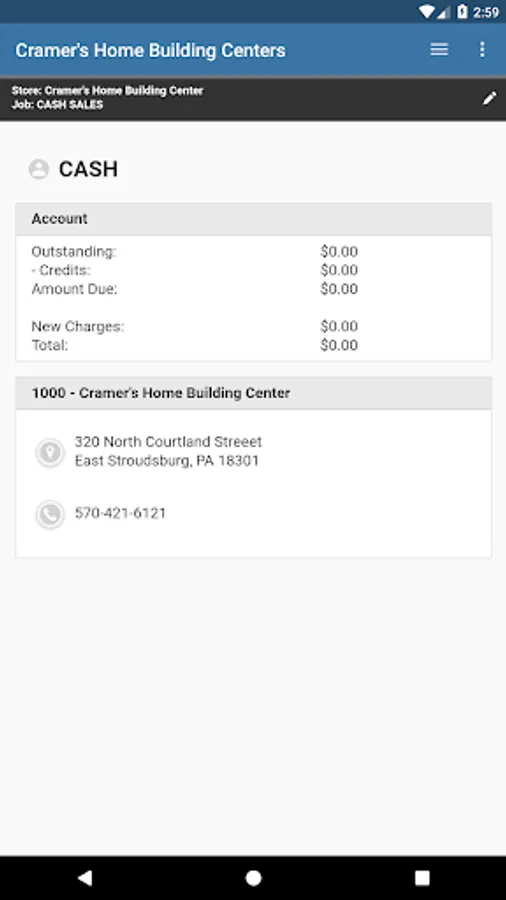506x900 pixels.
Task: Open the 320 North Courtland Street address
Action: (168, 451)
